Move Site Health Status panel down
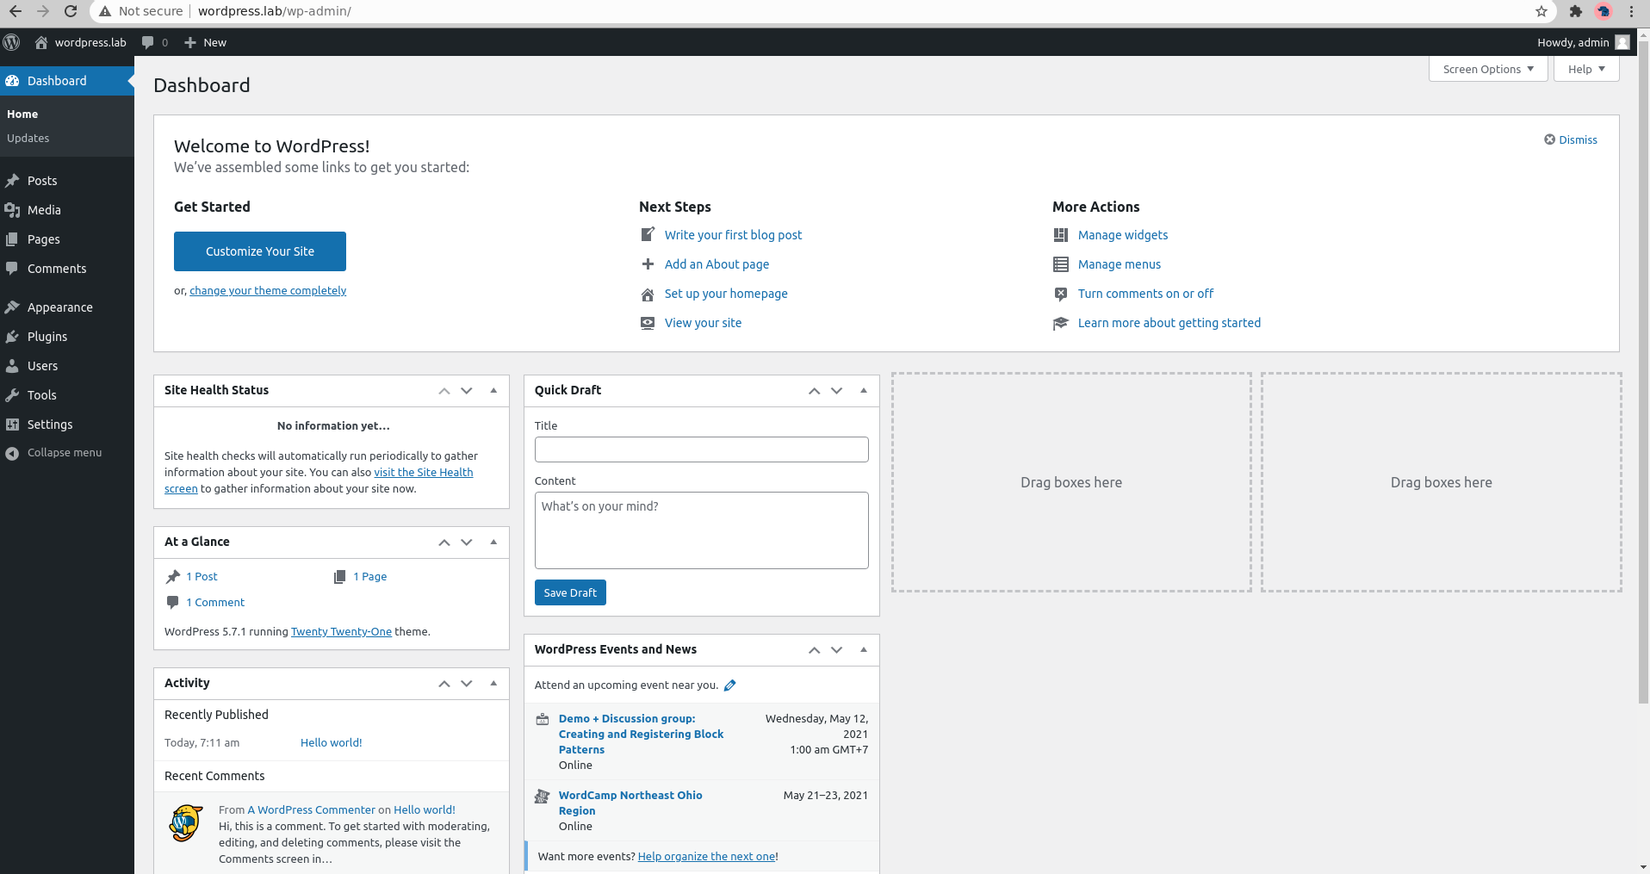Viewport: 1650px width, 874px height. point(466,390)
